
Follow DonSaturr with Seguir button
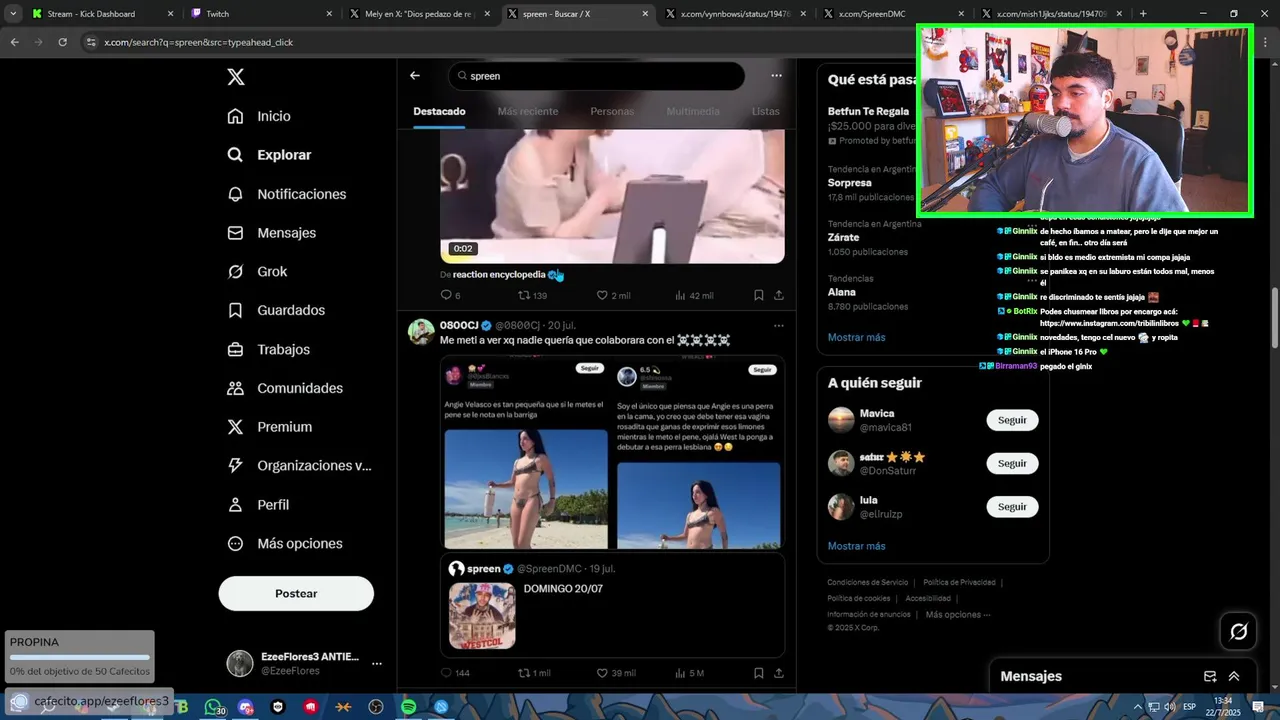tap(1012, 463)
